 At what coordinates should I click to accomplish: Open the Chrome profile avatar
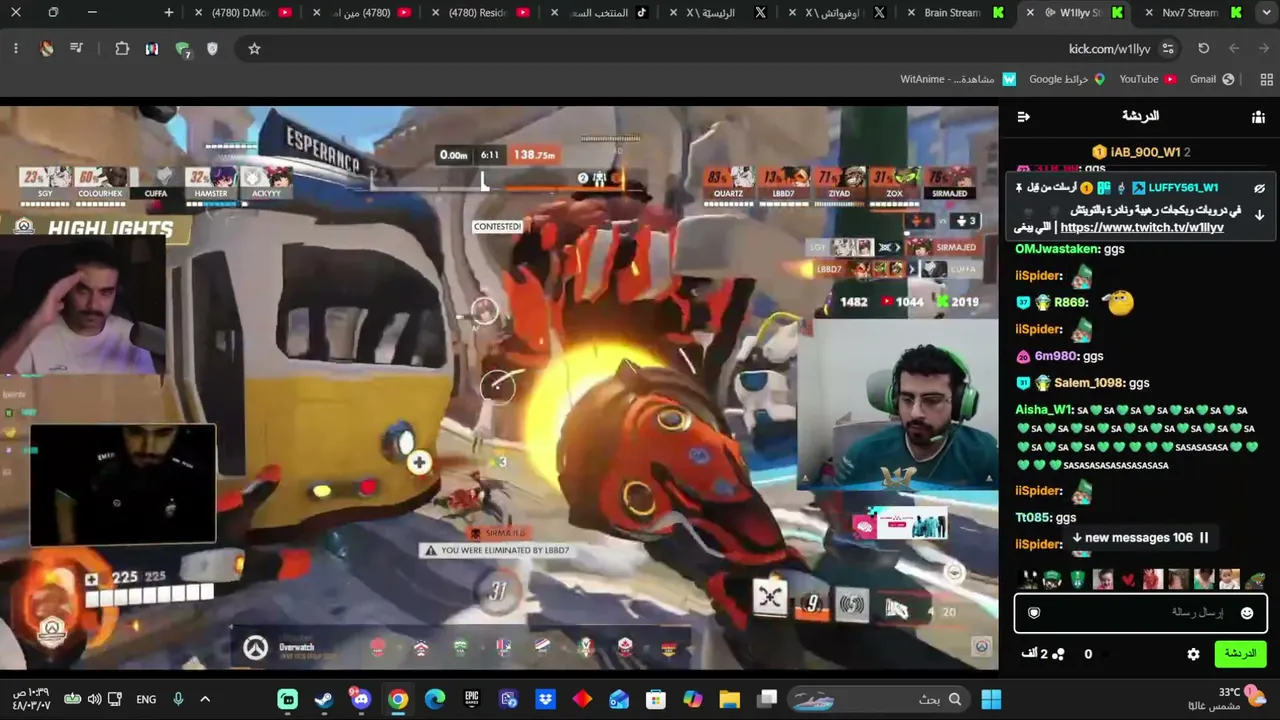tap(46, 48)
